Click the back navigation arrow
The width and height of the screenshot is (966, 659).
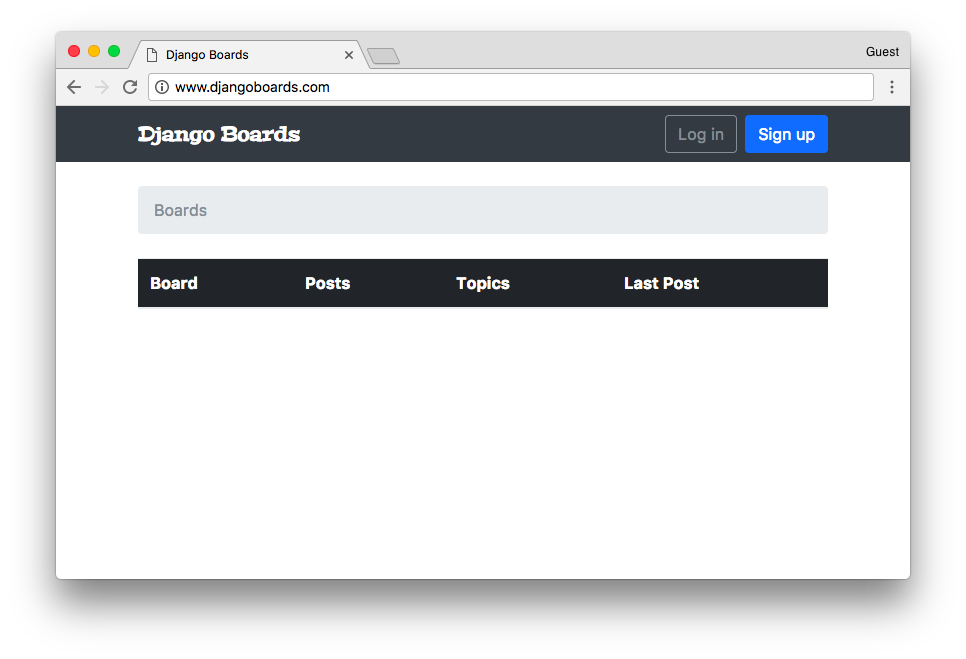point(73,87)
